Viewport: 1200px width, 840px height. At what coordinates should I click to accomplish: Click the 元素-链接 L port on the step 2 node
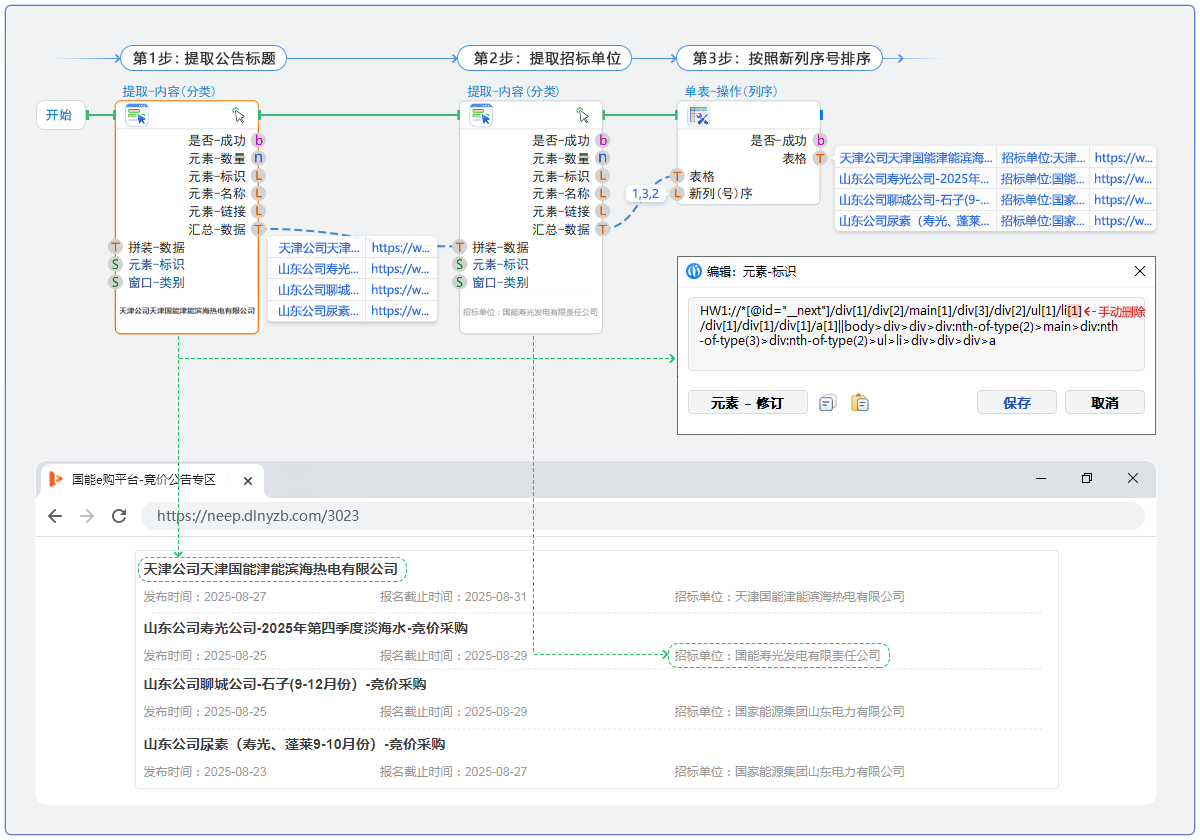pyautogui.click(x=602, y=211)
